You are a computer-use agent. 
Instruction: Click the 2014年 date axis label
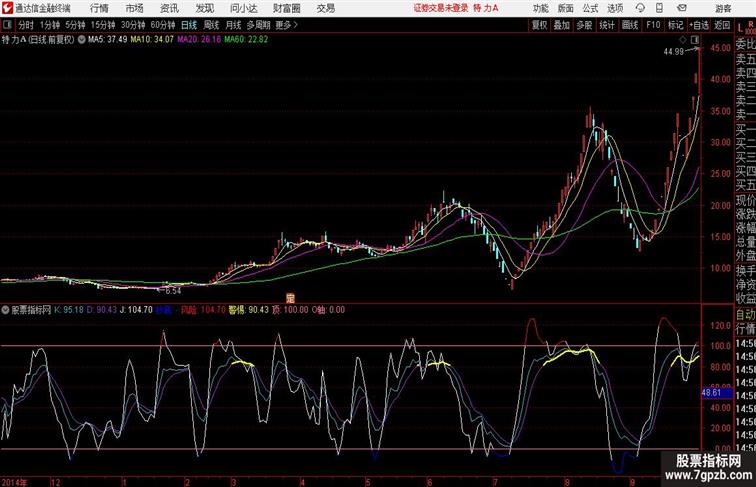pyautogui.click(x=14, y=482)
